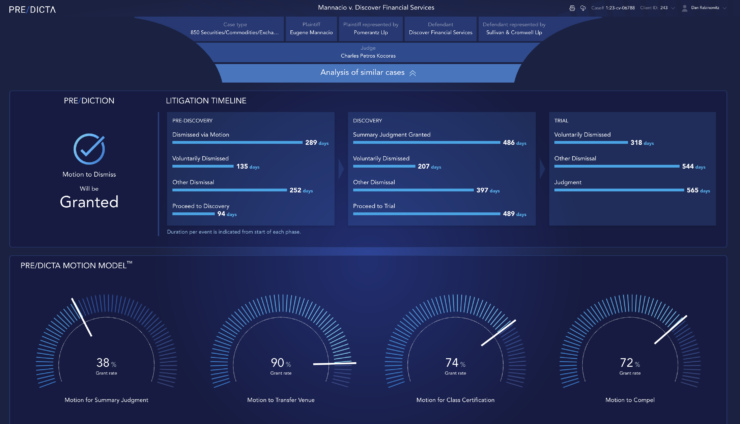Image resolution: width=740 pixels, height=424 pixels.
Task: Click the user profile avatar icon
Action: click(x=685, y=8)
